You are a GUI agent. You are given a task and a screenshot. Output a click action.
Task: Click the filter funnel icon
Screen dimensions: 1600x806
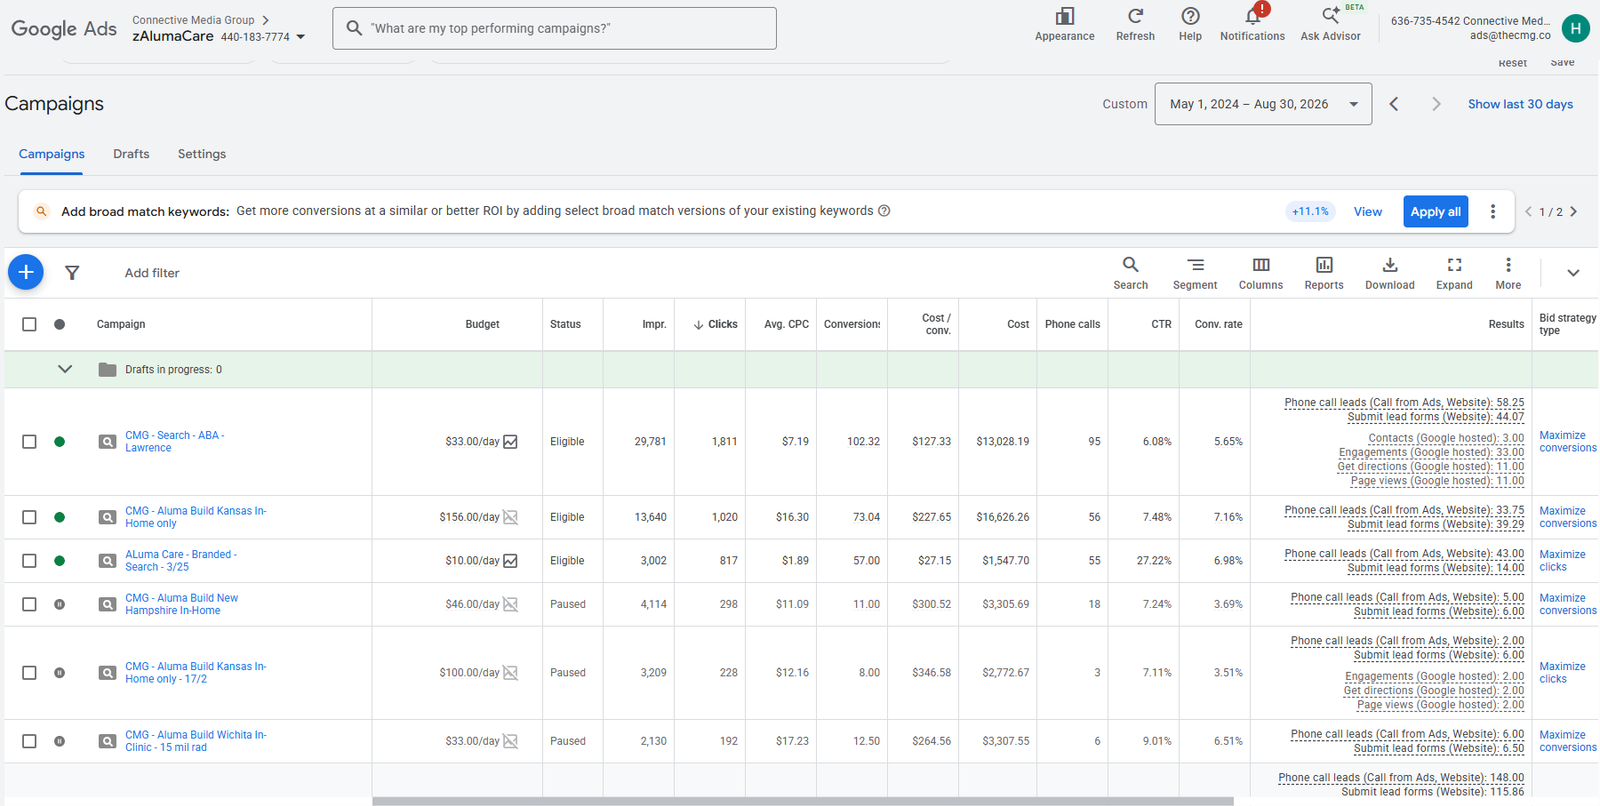click(72, 273)
